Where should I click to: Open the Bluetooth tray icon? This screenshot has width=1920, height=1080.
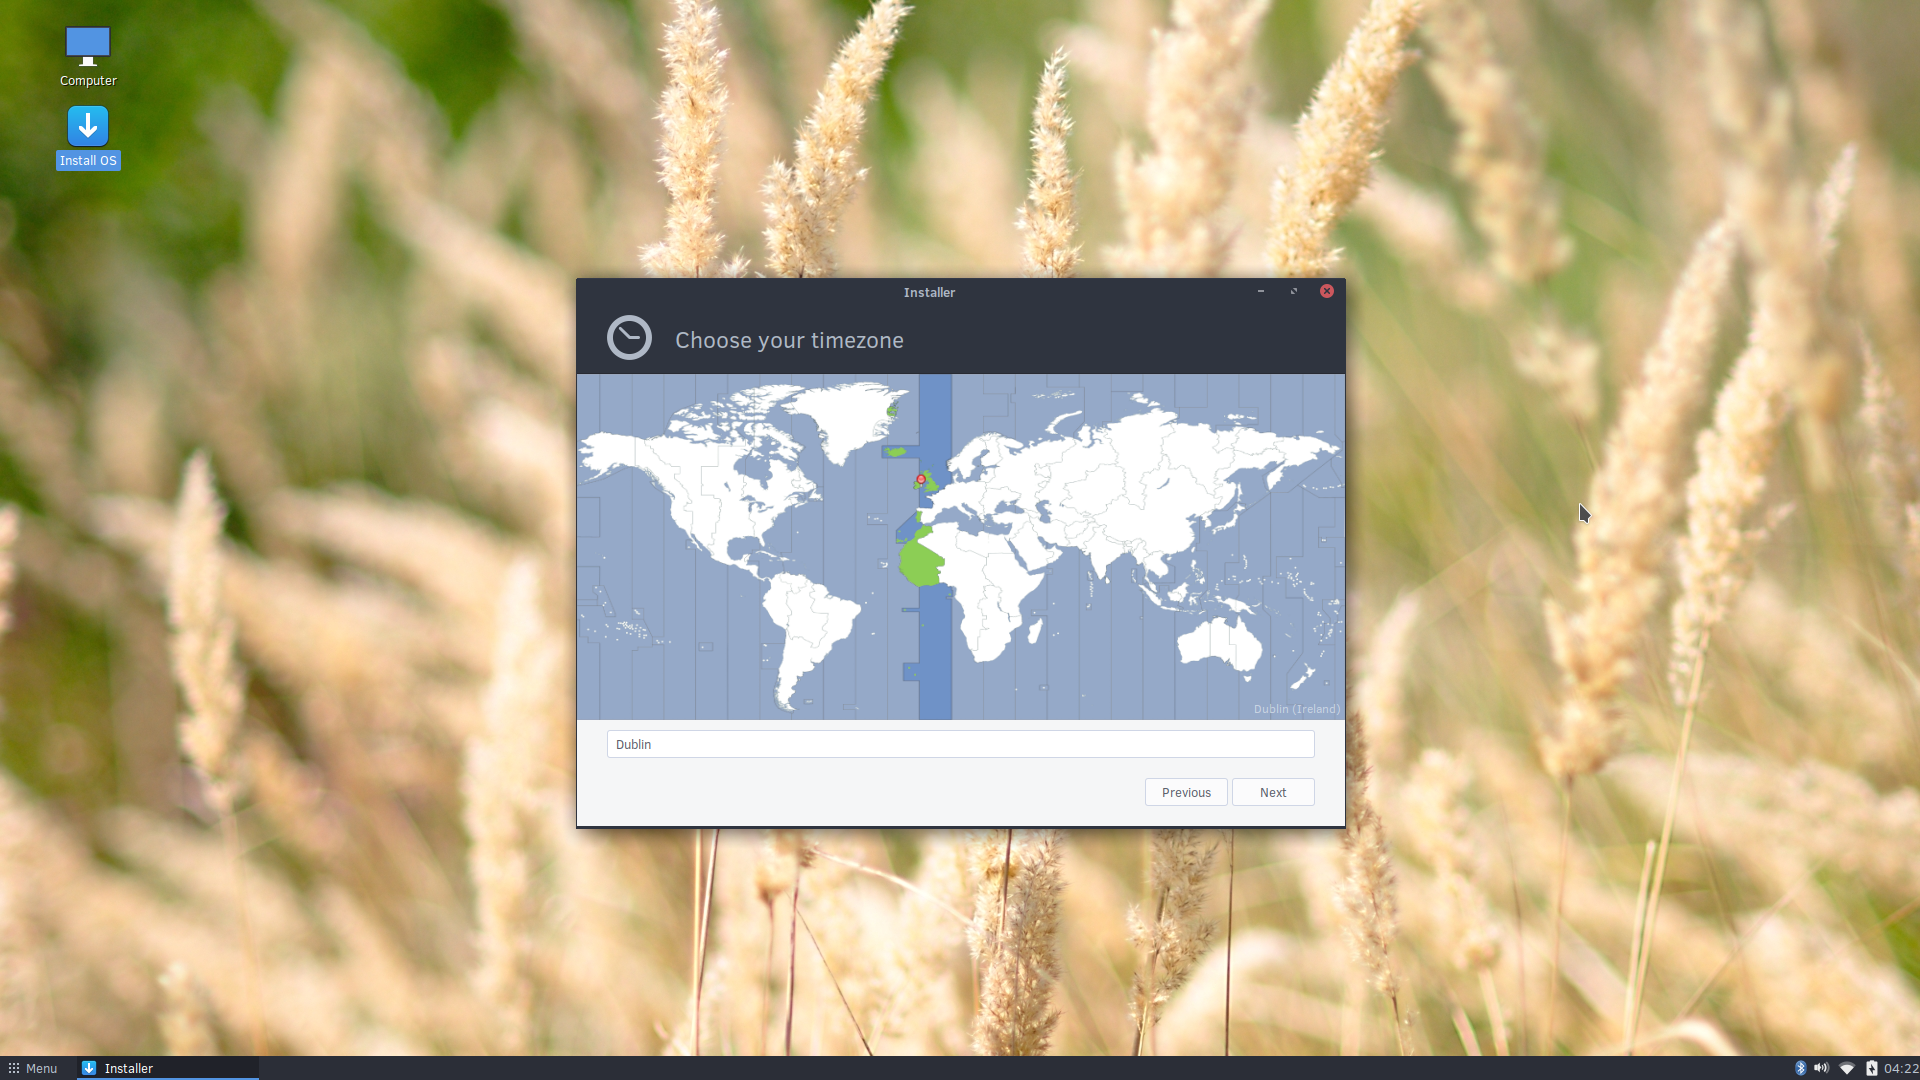click(1800, 1068)
